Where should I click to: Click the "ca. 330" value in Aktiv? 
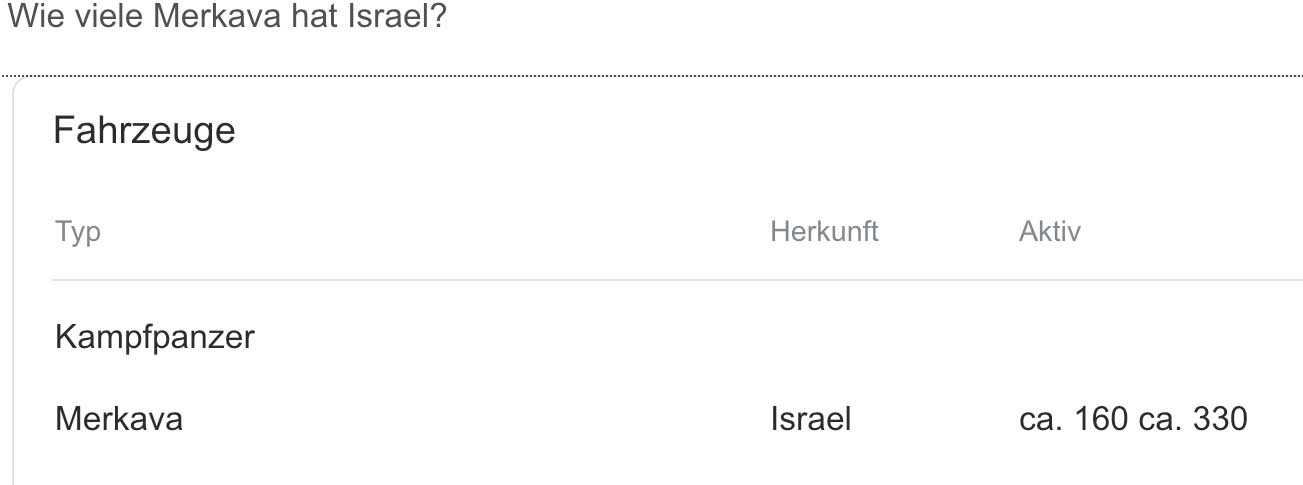[1193, 419]
